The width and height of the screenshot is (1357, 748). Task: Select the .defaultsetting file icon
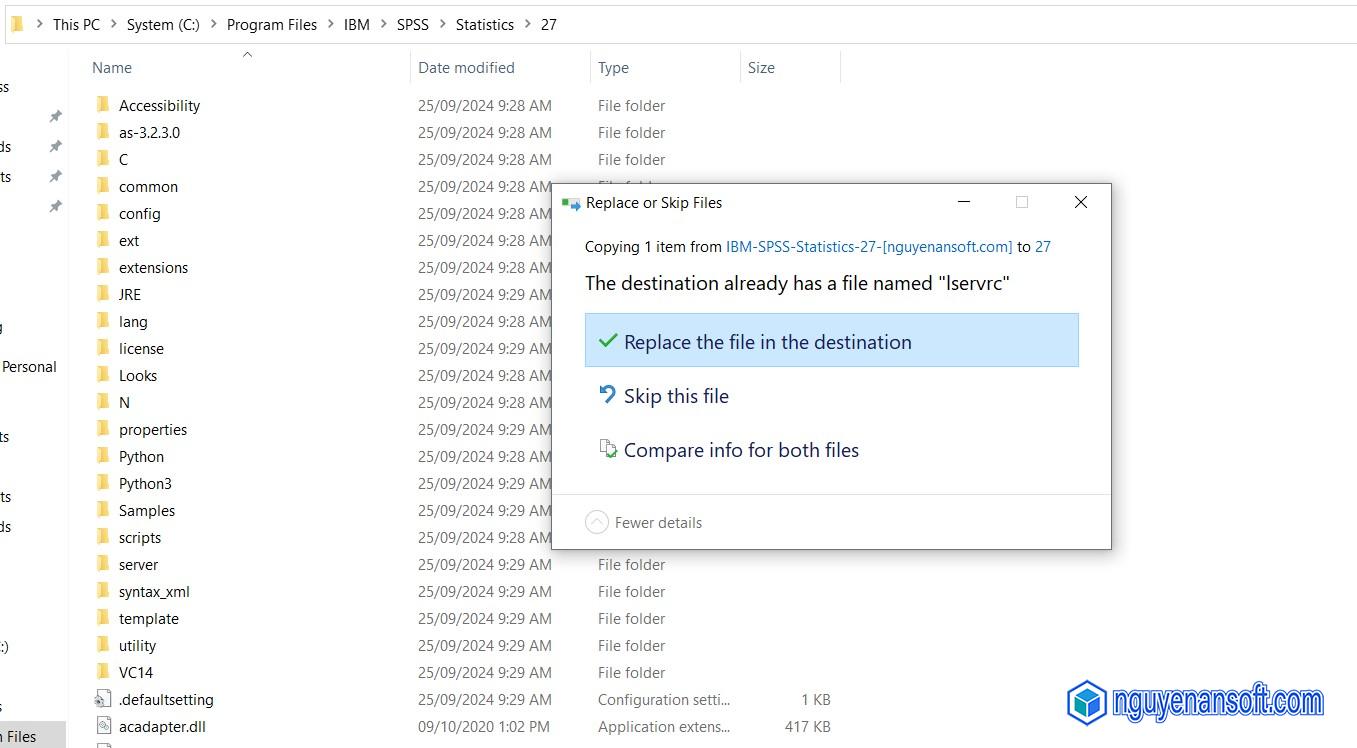[x=103, y=699]
